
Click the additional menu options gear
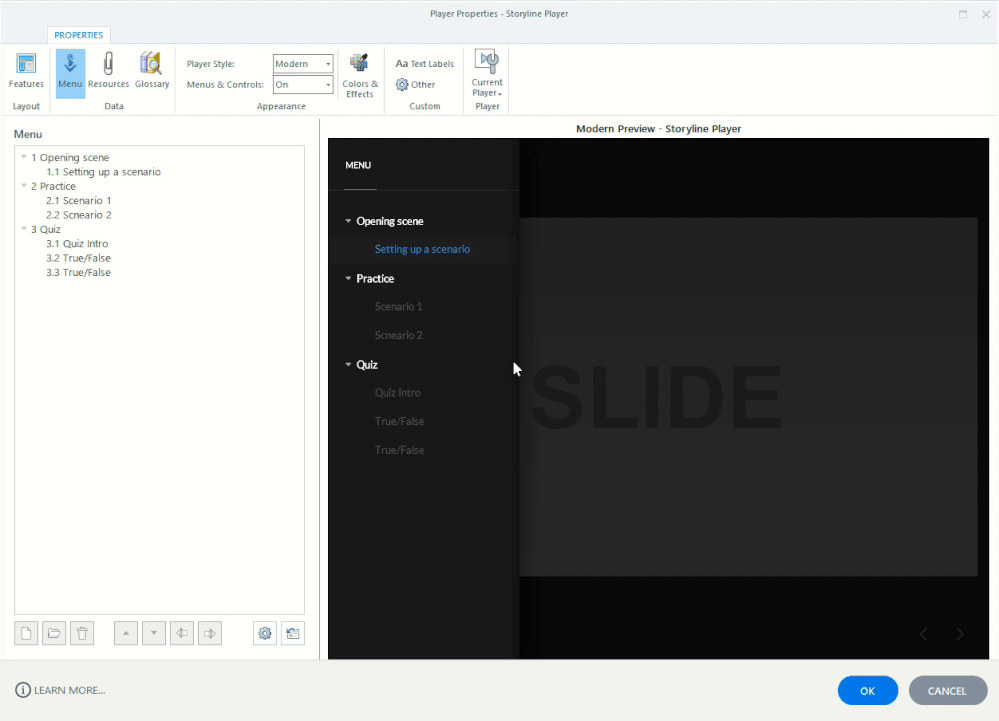tap(265, 633)
